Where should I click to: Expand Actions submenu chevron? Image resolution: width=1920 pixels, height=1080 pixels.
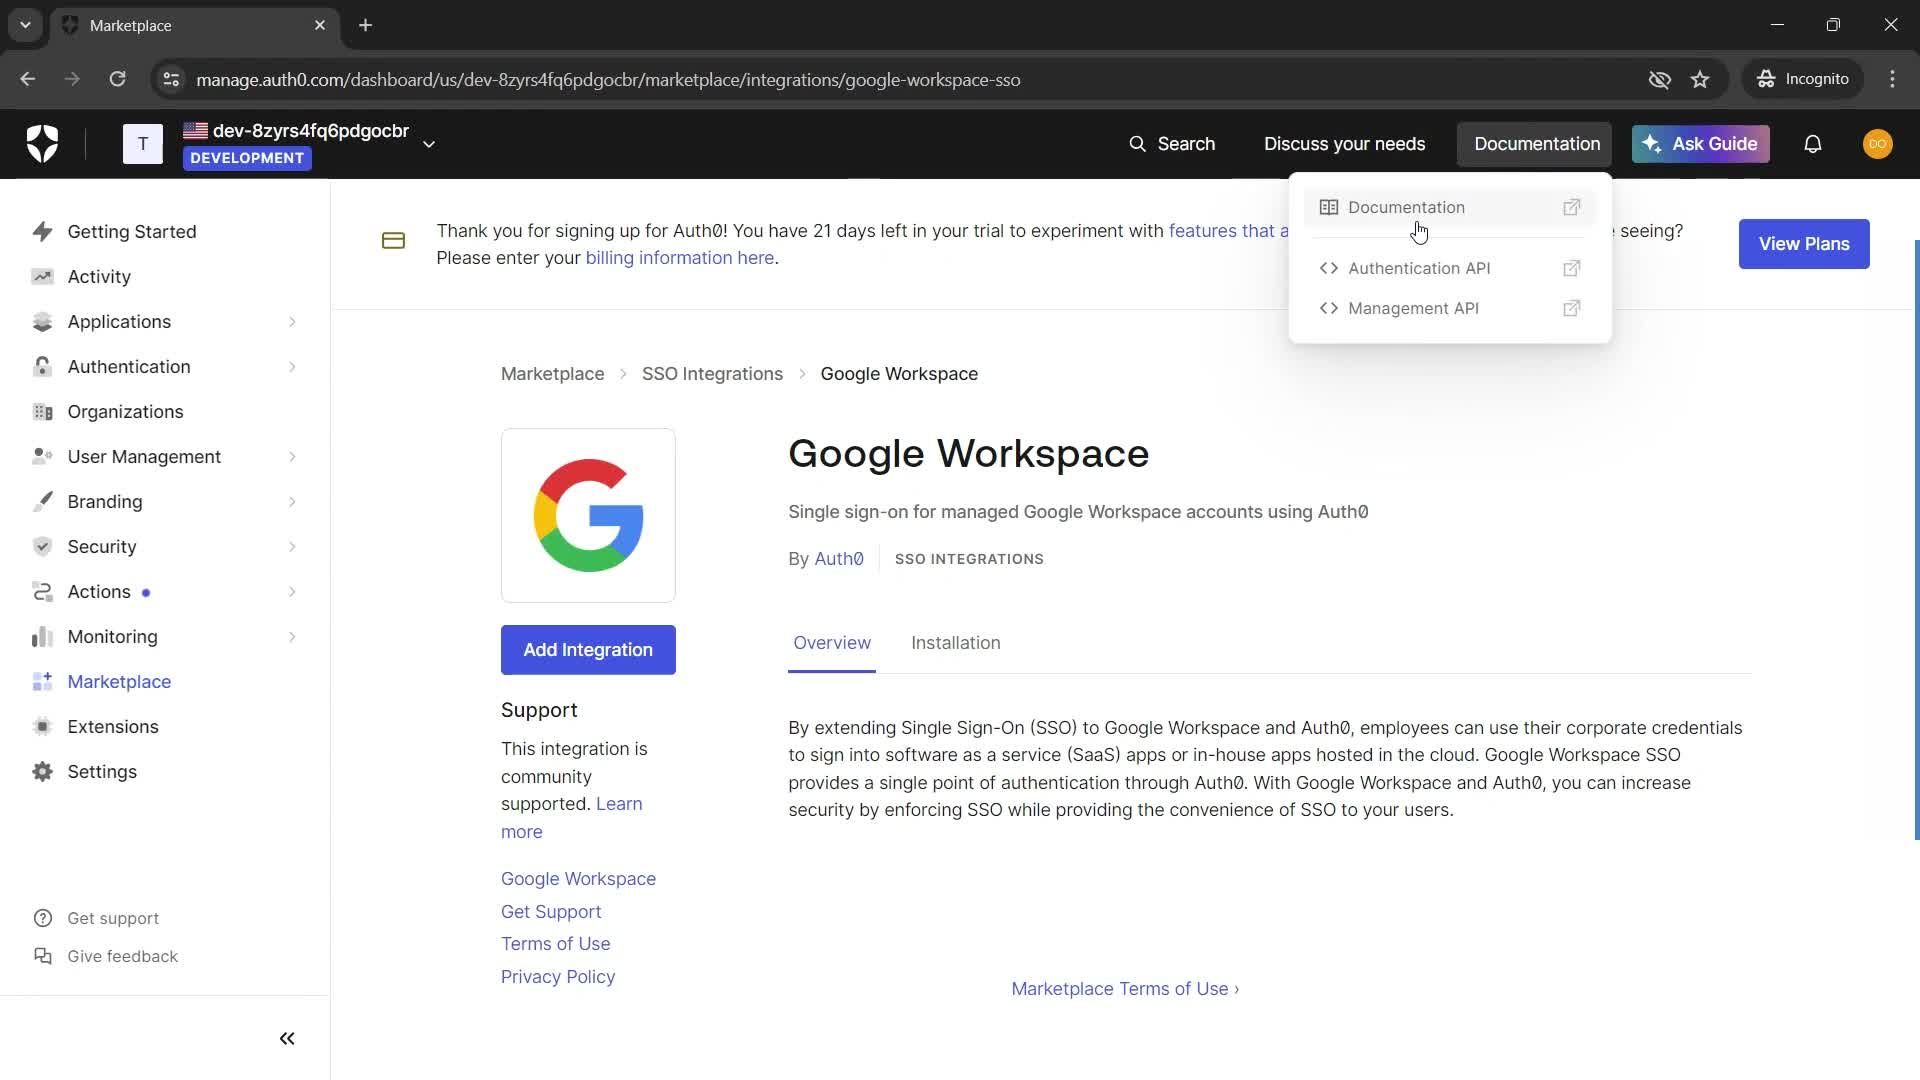pos(292,592)
